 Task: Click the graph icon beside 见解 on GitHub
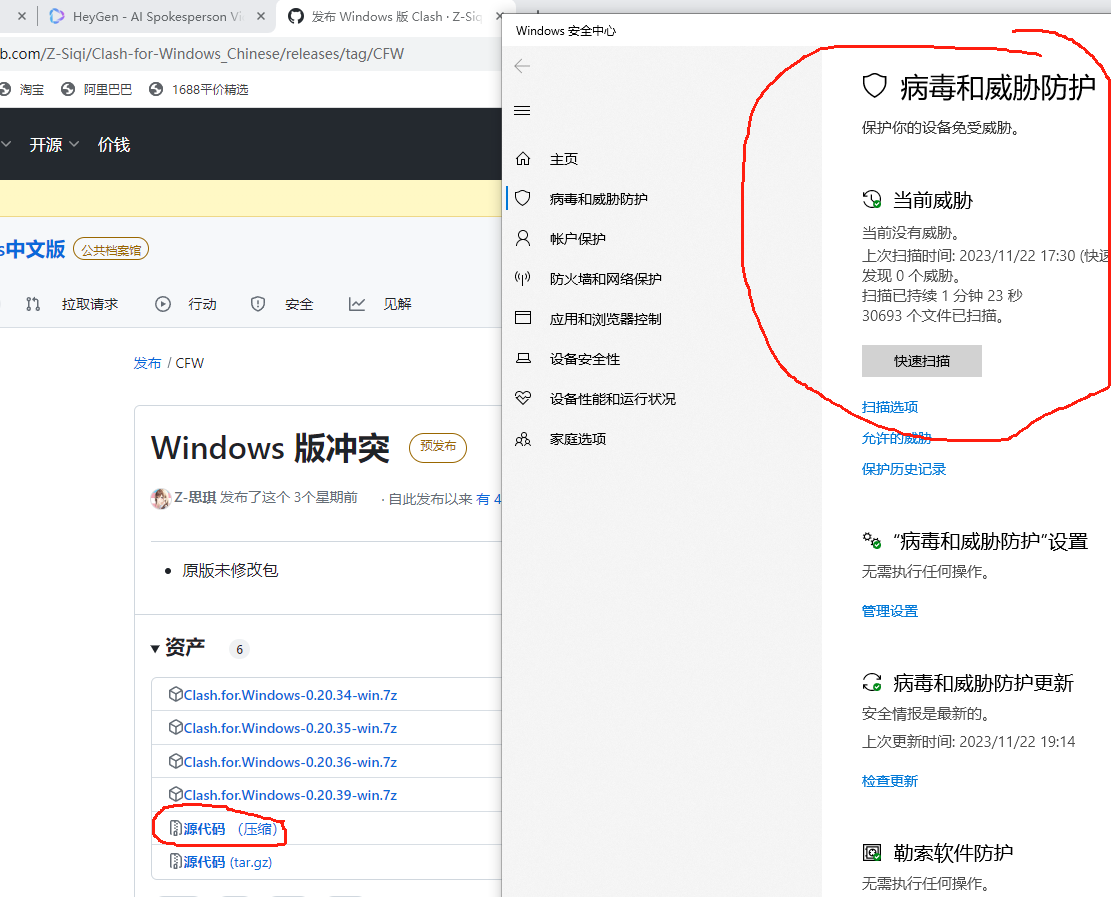coord(356,304)
